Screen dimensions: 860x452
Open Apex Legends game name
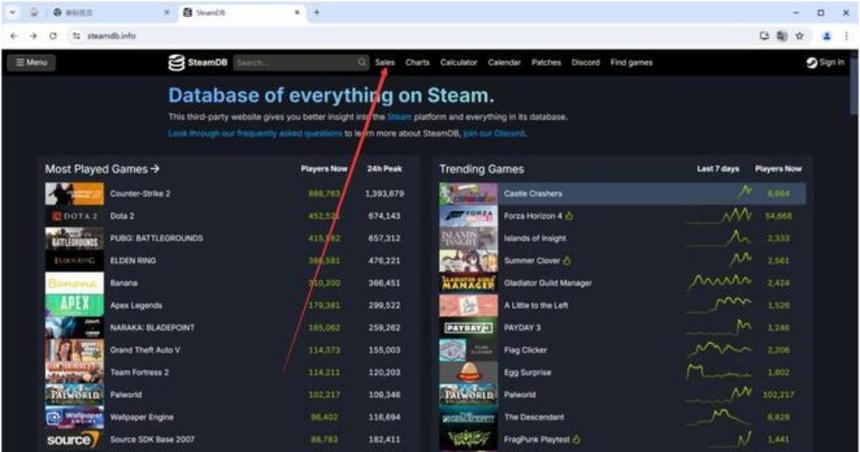pos(136,306)
